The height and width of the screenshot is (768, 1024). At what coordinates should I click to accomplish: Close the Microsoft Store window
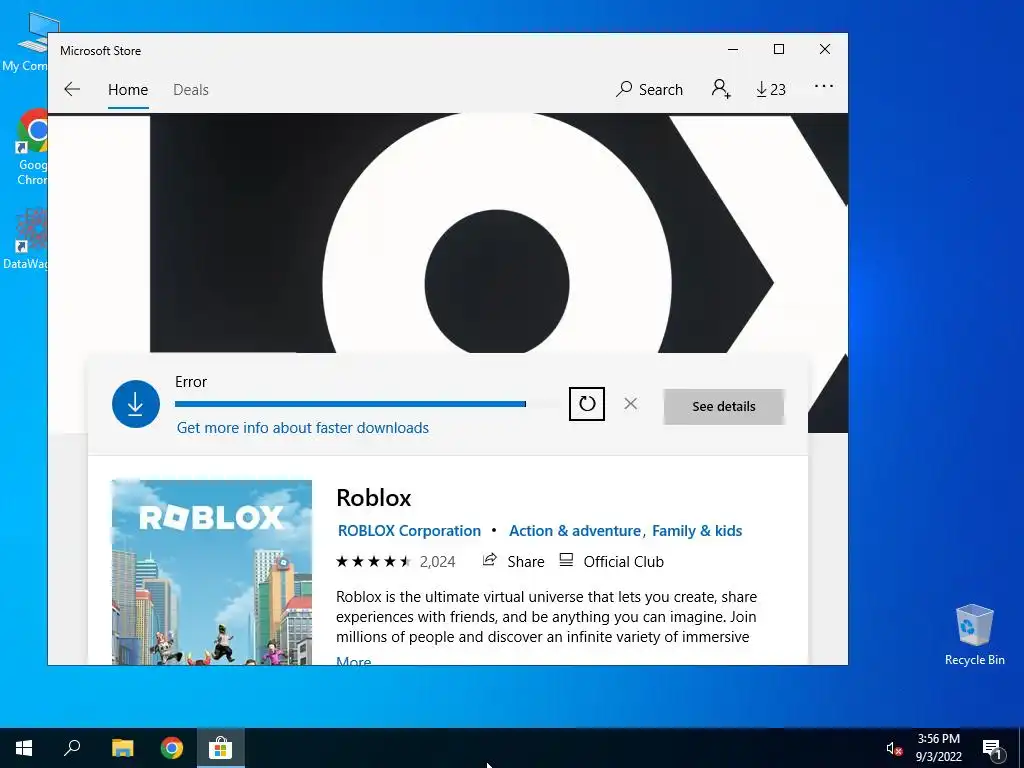(x=825, y=50)
